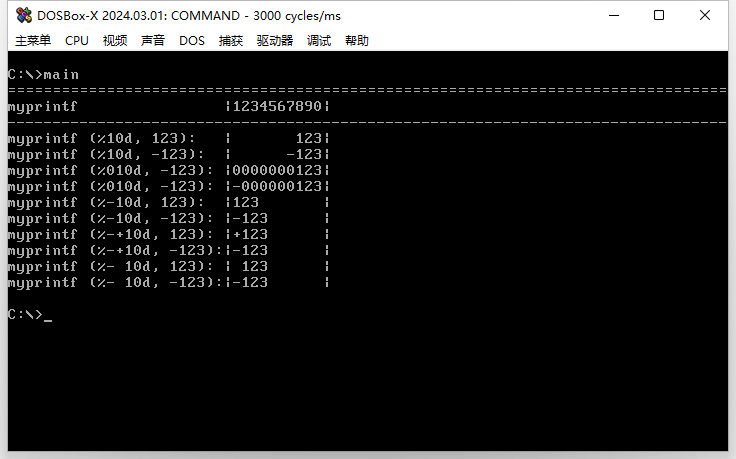This screenshot has height=459, width=736.
Task: Click the 'myprintf (%- 10d, 123):' line
Action: pyautogui.click(x=169, y=266)
